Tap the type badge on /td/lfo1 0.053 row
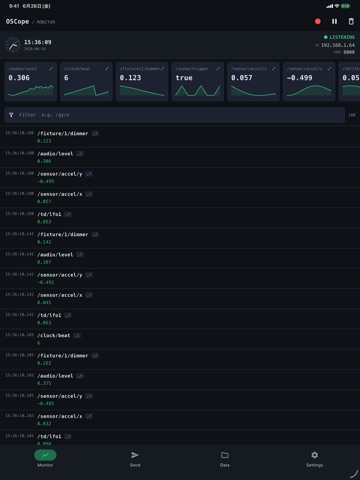The height and width of the screenshot is (480, 360). (68, 214)
